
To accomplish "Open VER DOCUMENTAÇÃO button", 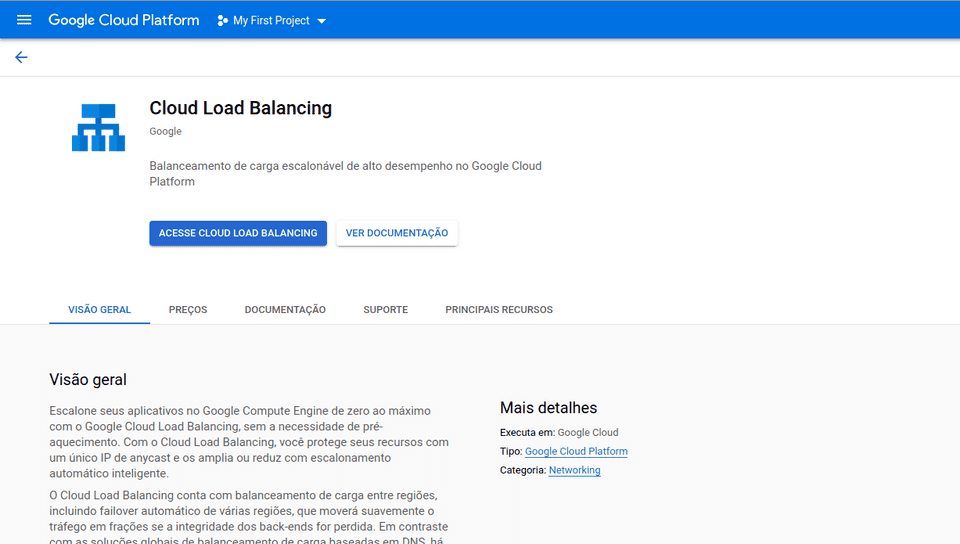I will point(397,233).
